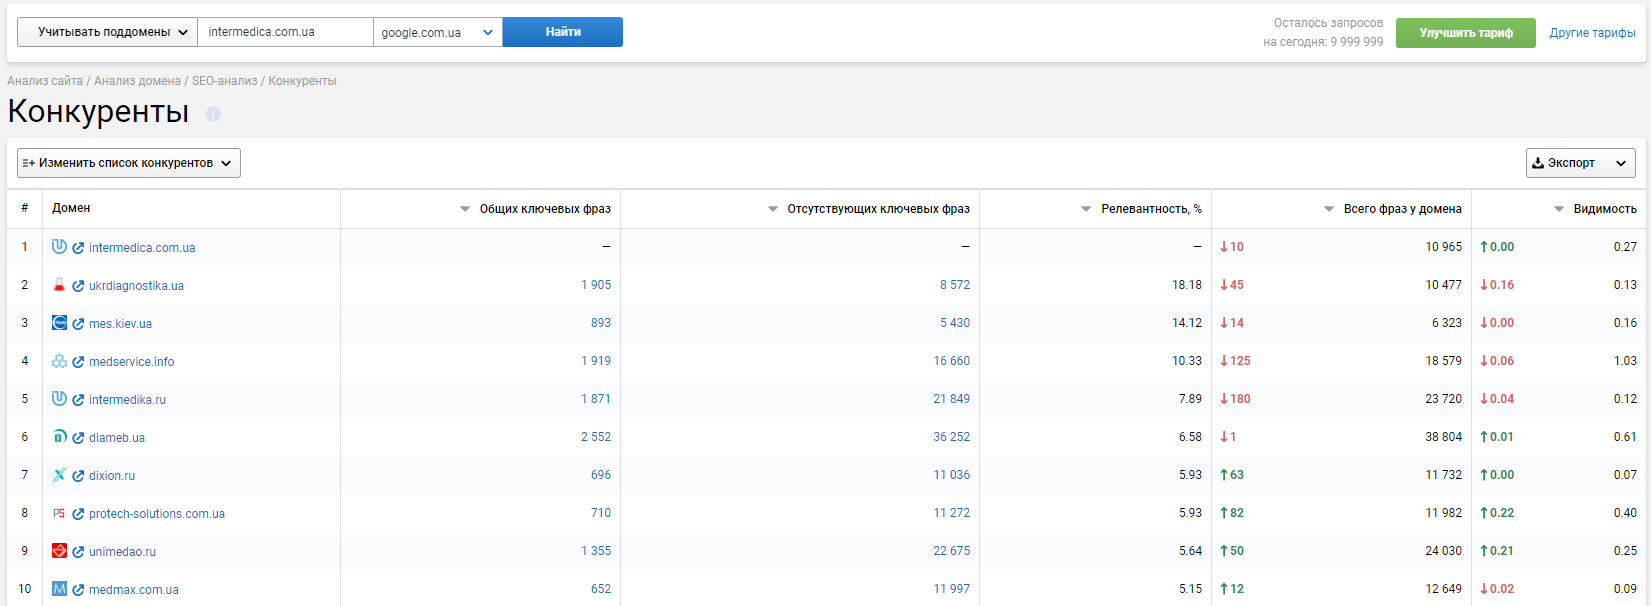Expand the Учитывать поддомены dropdown

pyautogui.click(x=108, y=32)
